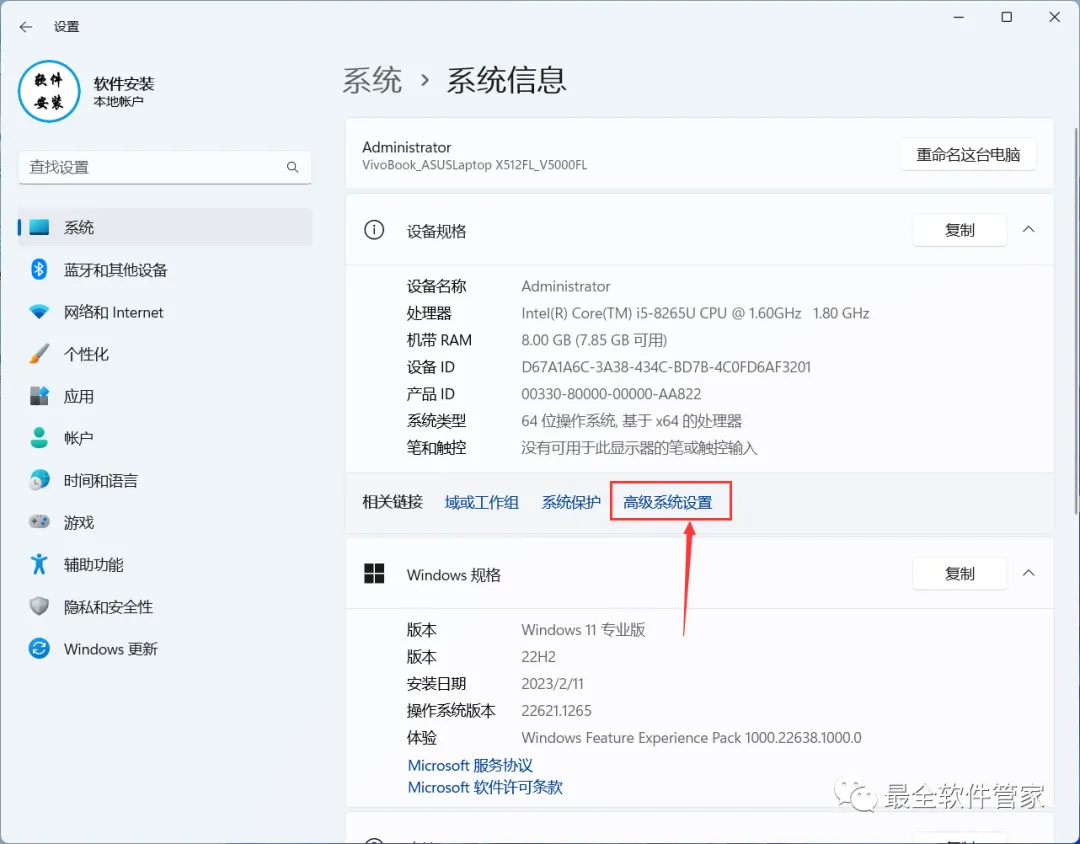
Task: Go to 辅助功能 settings
Action: click(x=165, y=564)
